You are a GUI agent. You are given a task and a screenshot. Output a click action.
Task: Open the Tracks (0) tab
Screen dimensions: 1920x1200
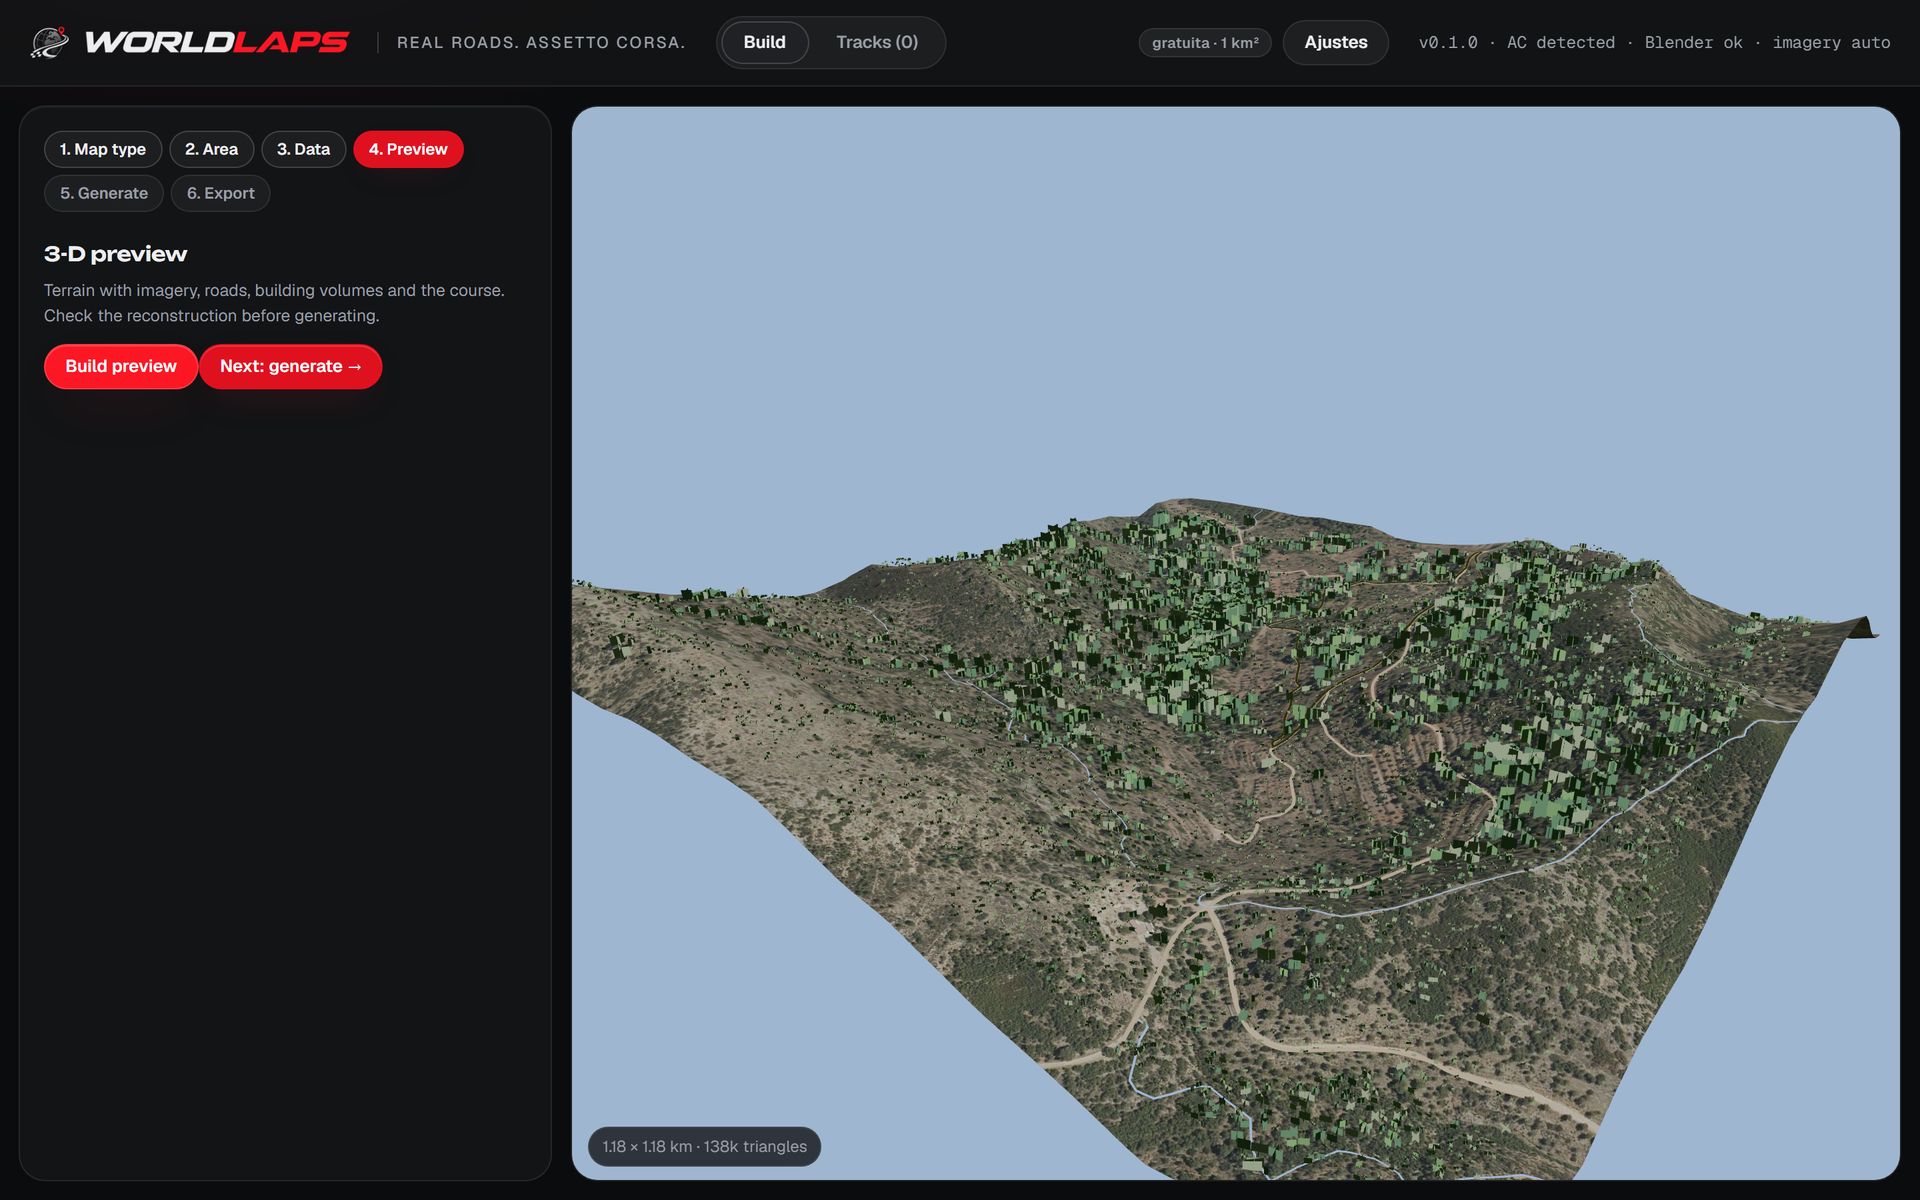(x=877, y=42)
